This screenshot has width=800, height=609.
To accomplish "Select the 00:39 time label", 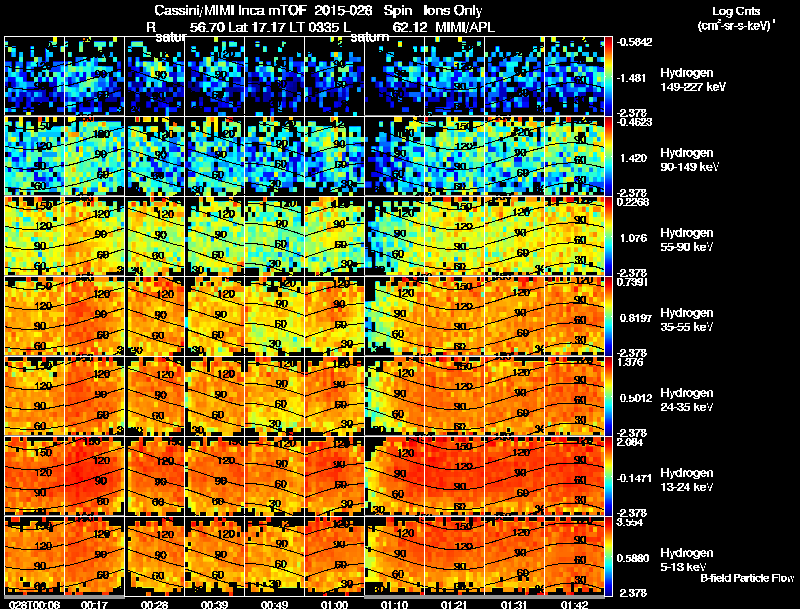I will [x=214, y=604].
